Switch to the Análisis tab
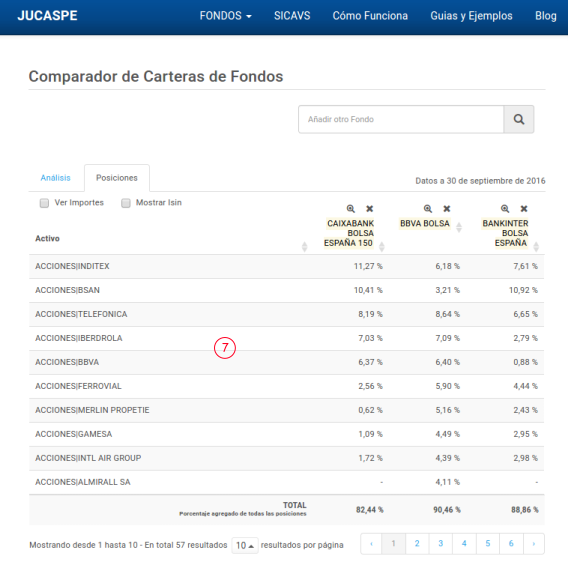The width and height of the screenshot is (568, 565). pyautogui.click(x=55, y=178)
